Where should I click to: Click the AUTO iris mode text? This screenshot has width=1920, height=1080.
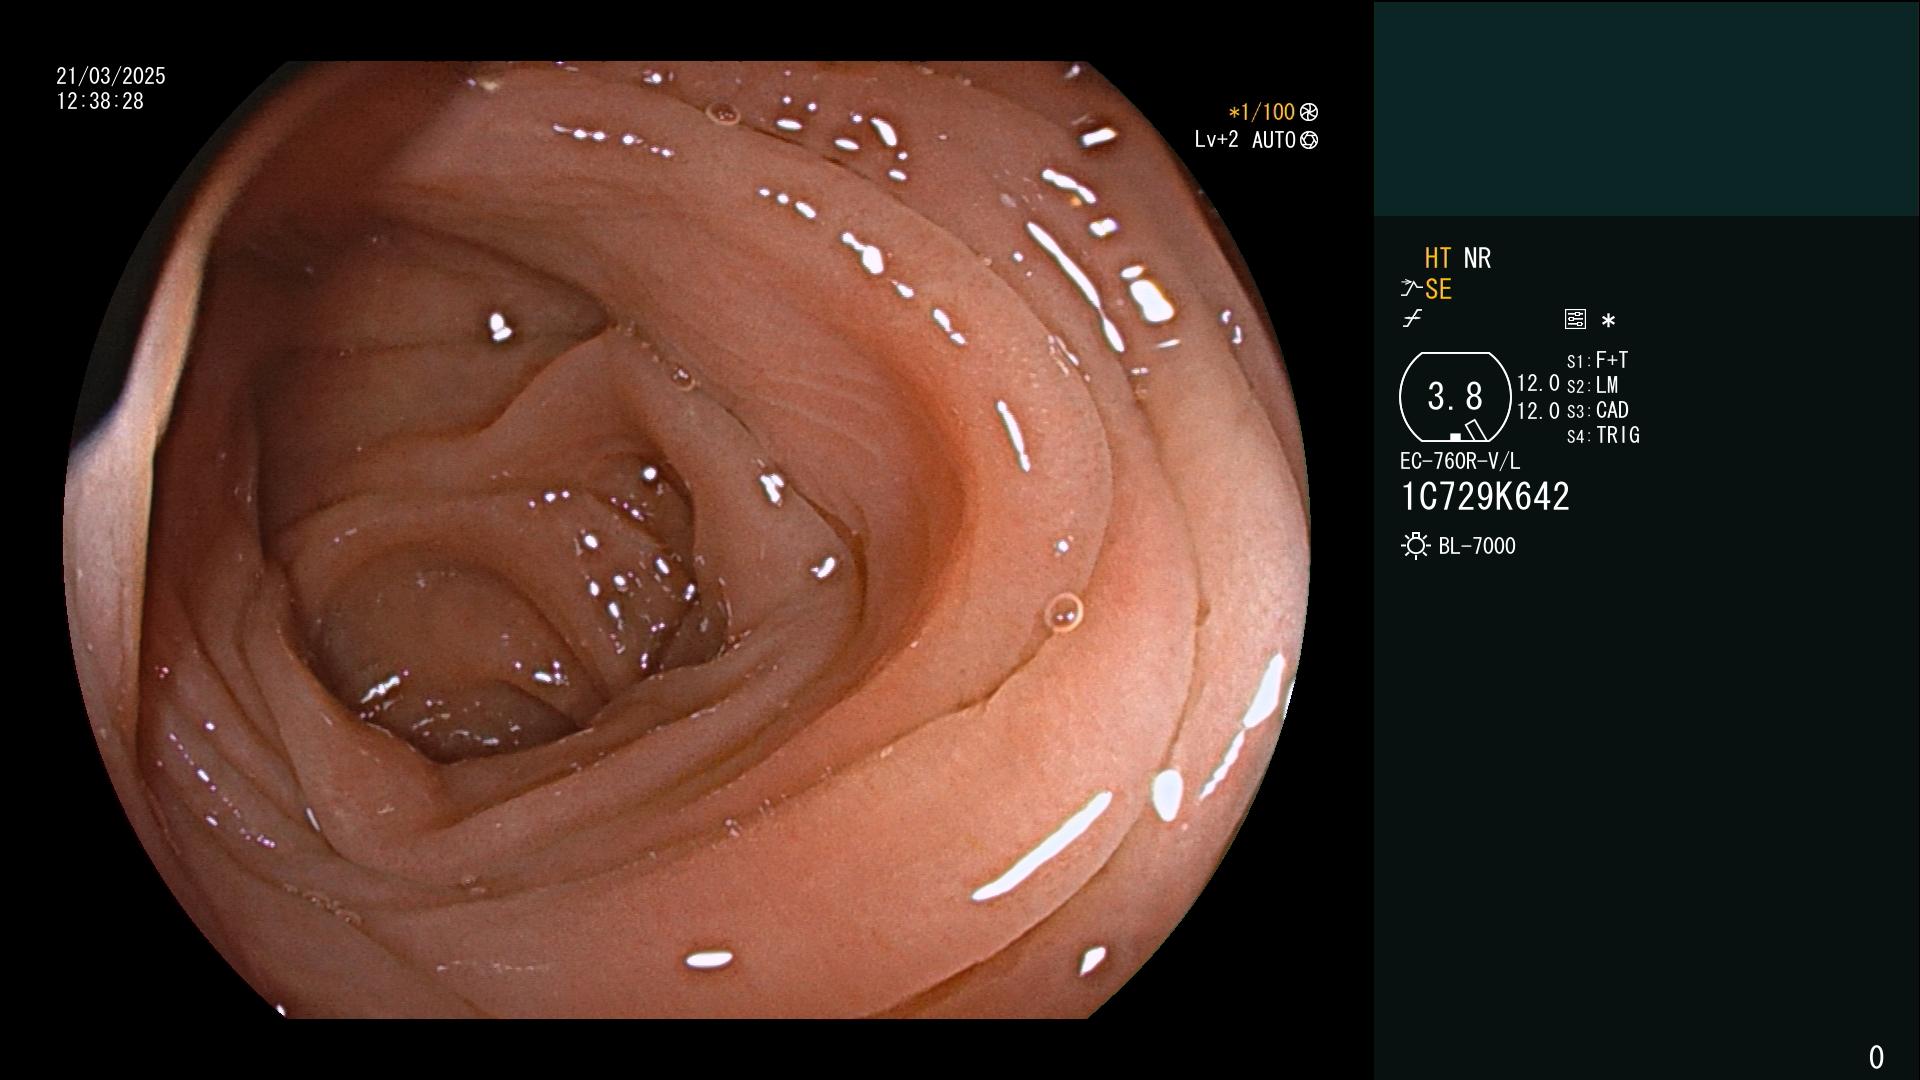(x=1274, y=140)
